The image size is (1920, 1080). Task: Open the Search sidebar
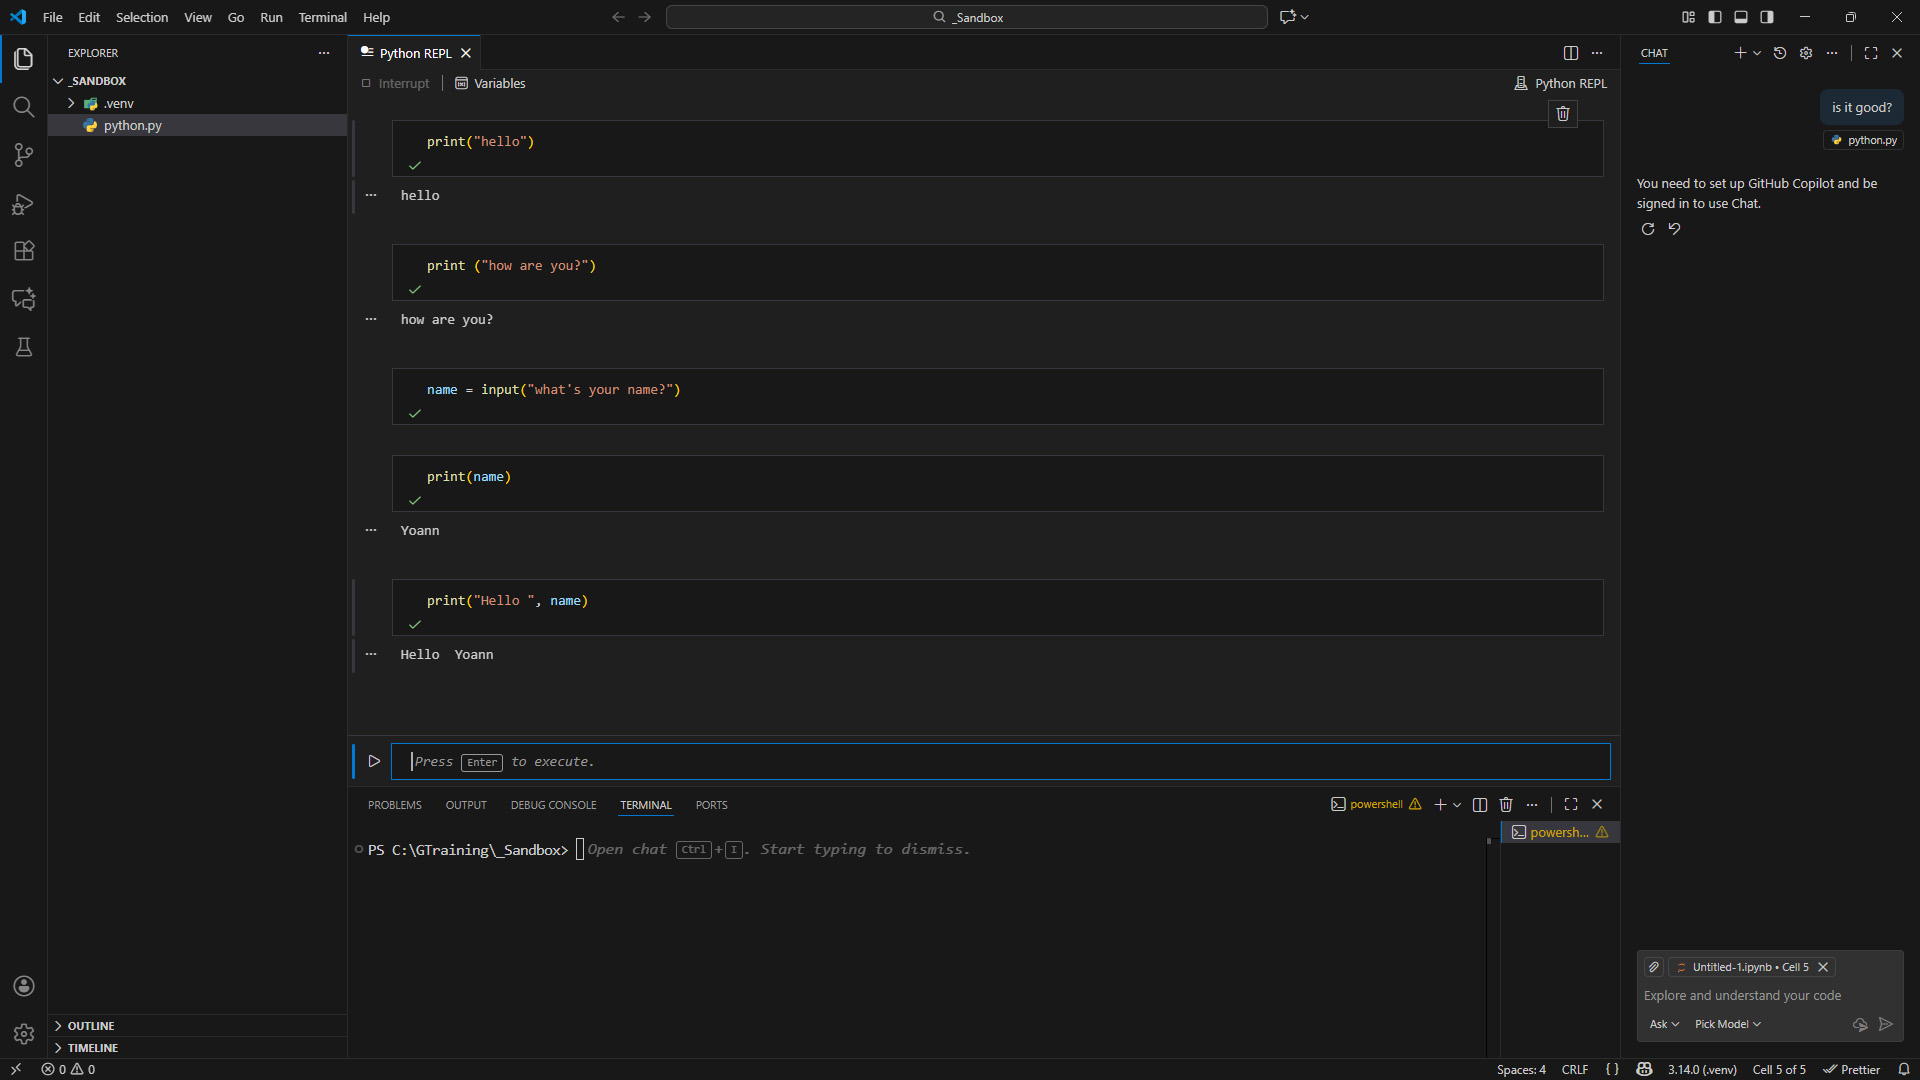click(x=23, y=107)
